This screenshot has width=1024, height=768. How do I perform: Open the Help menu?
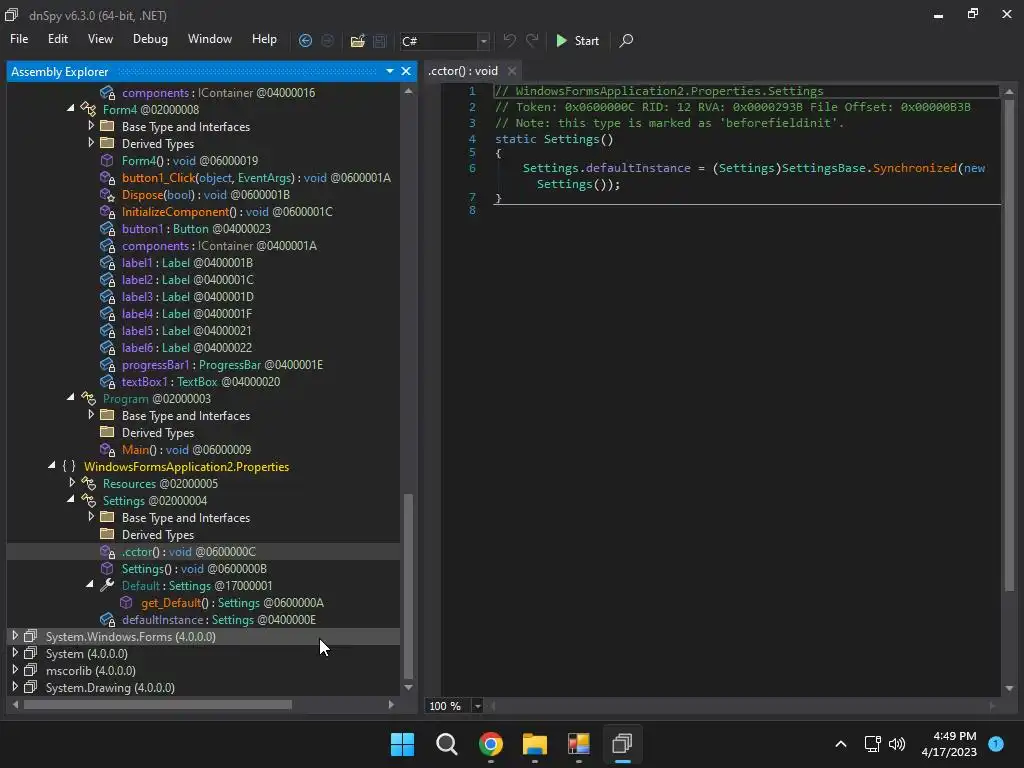click(264, 39)
